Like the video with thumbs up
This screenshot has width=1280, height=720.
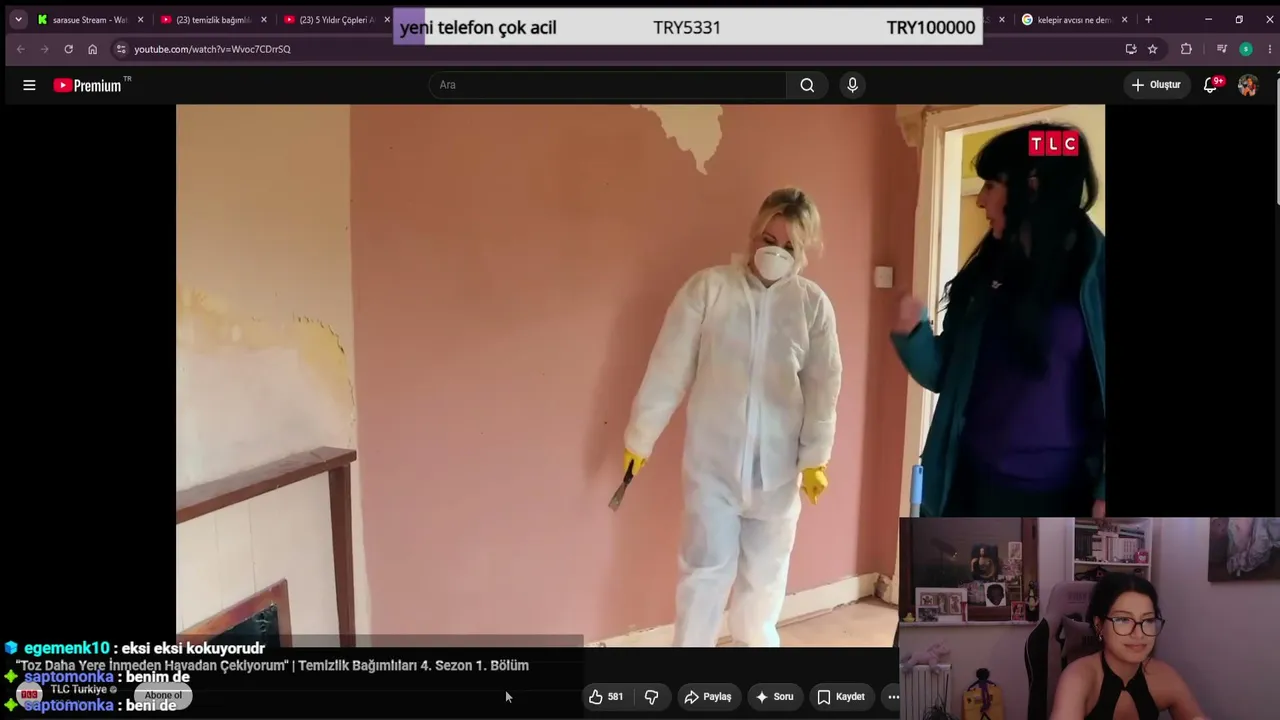point(606,697)
